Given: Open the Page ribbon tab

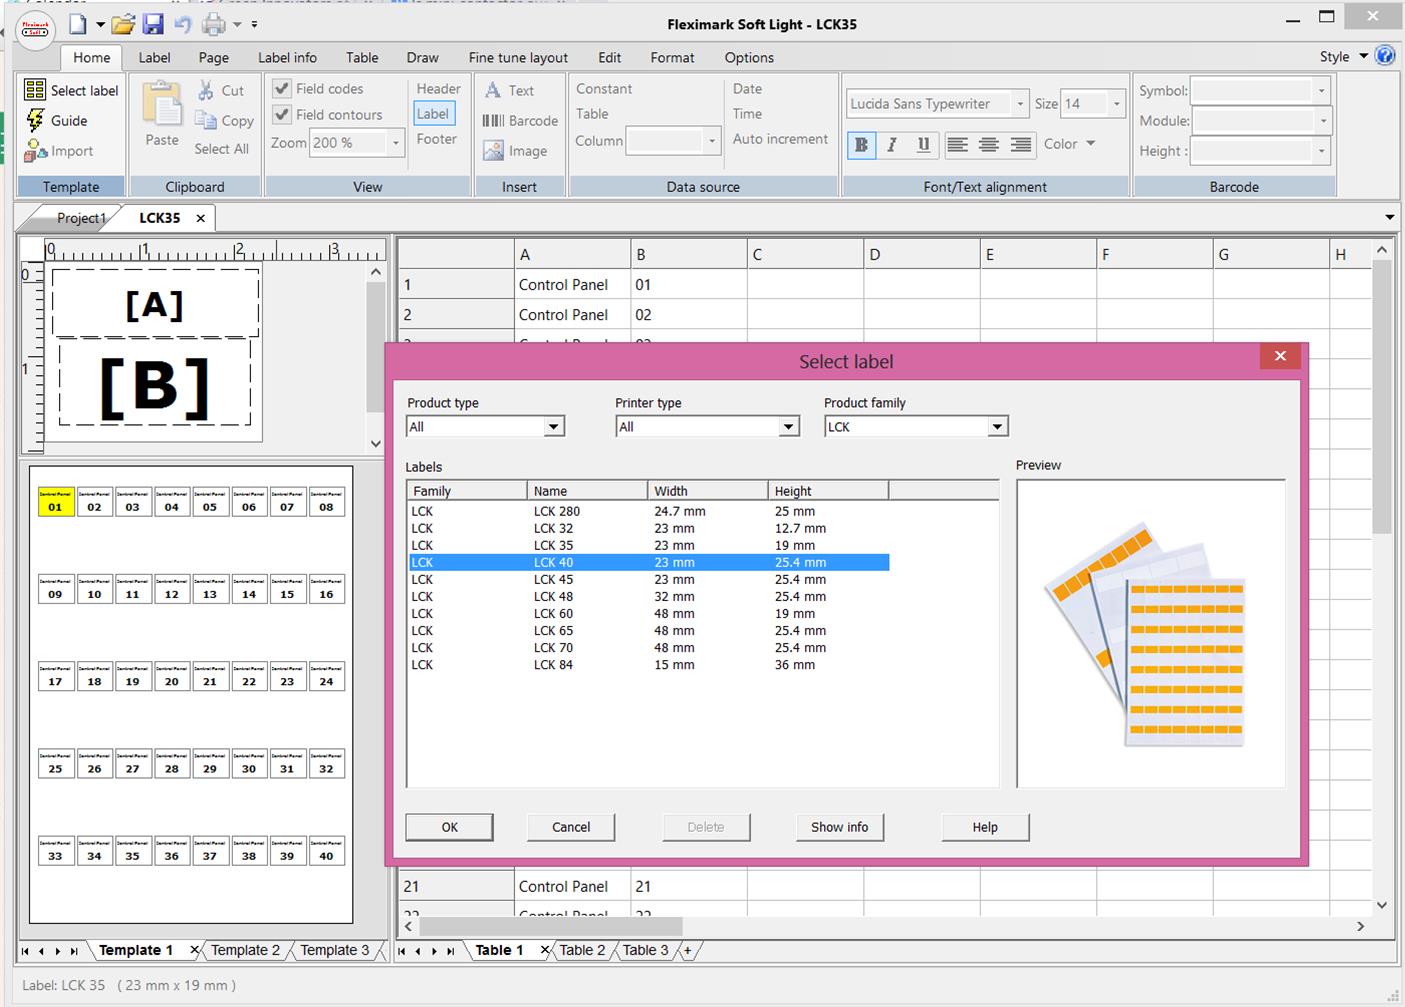Looking at the screenshot, I should pos(213,58).
